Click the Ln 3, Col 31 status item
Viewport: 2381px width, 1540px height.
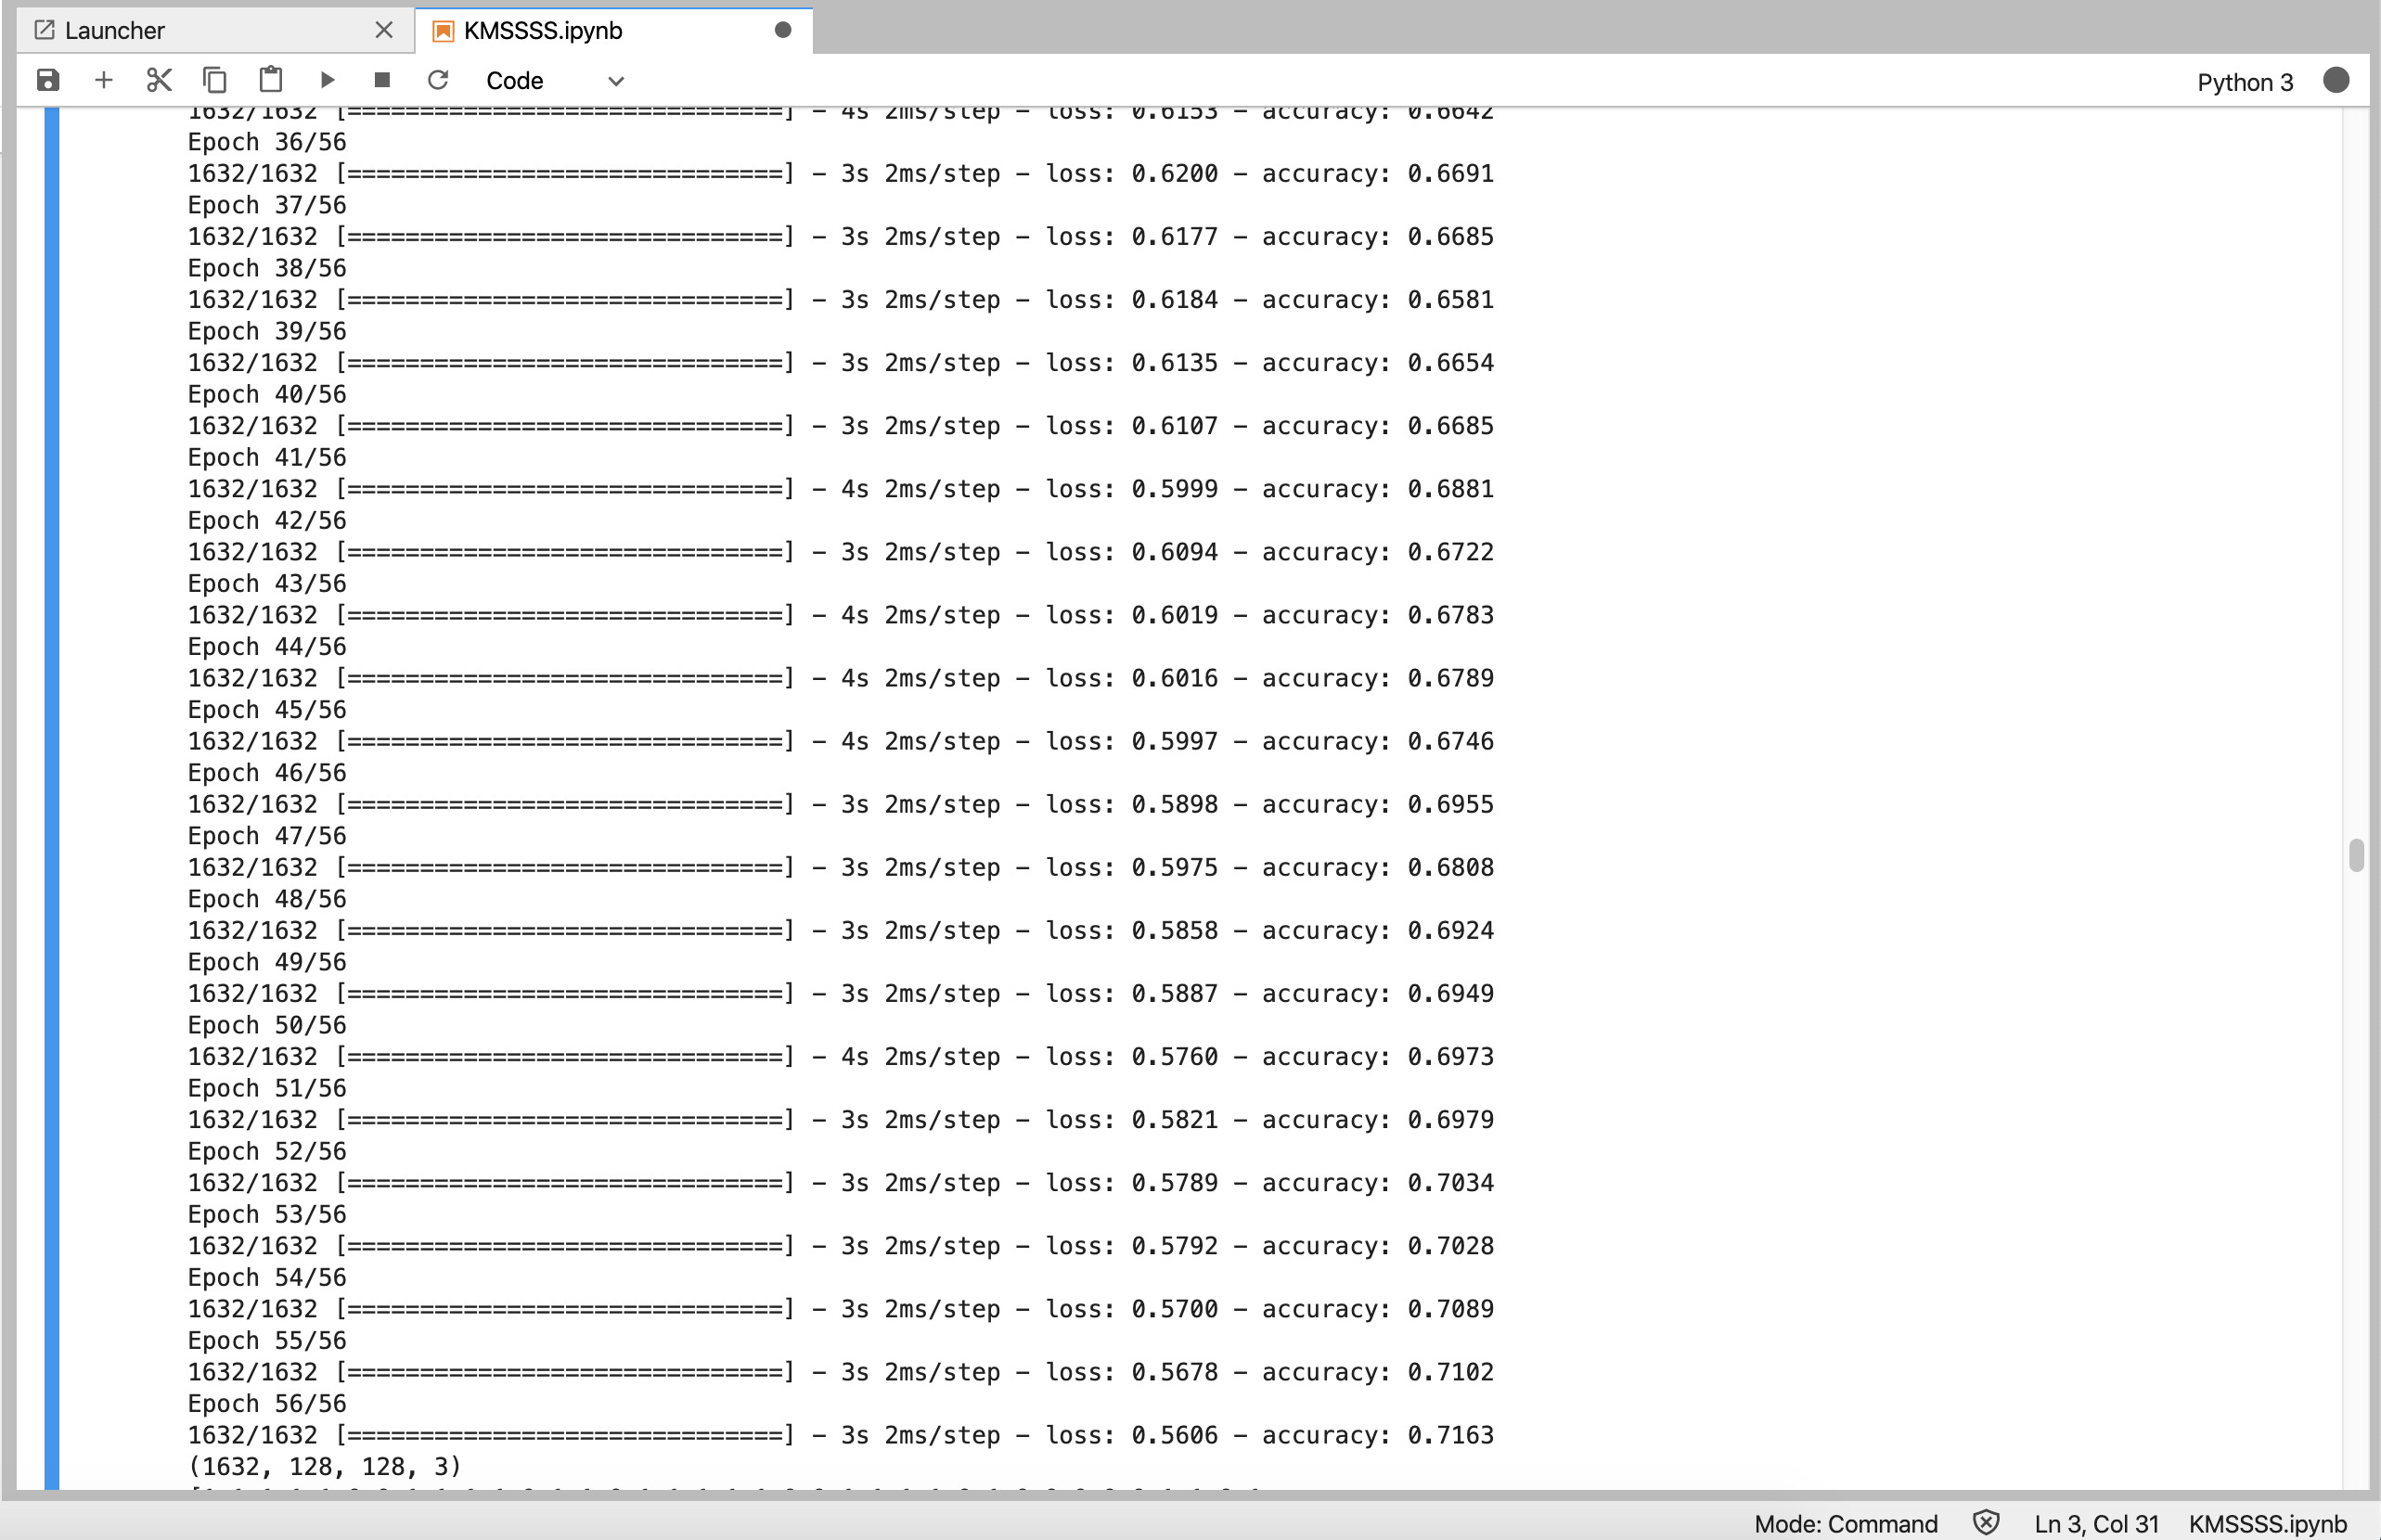click(2096, 1523)
